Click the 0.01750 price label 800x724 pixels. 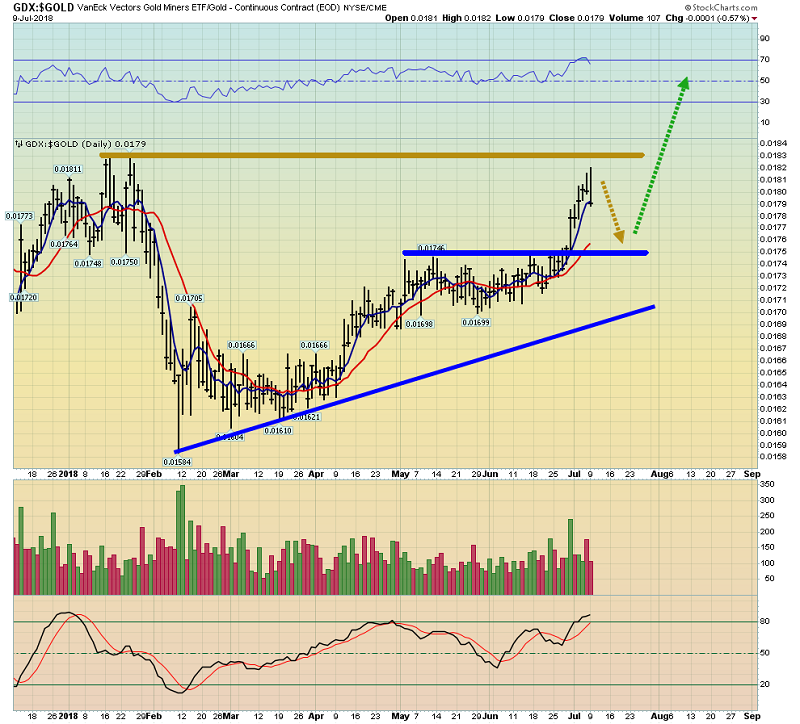pyautogui.click(x=124, y=262)
